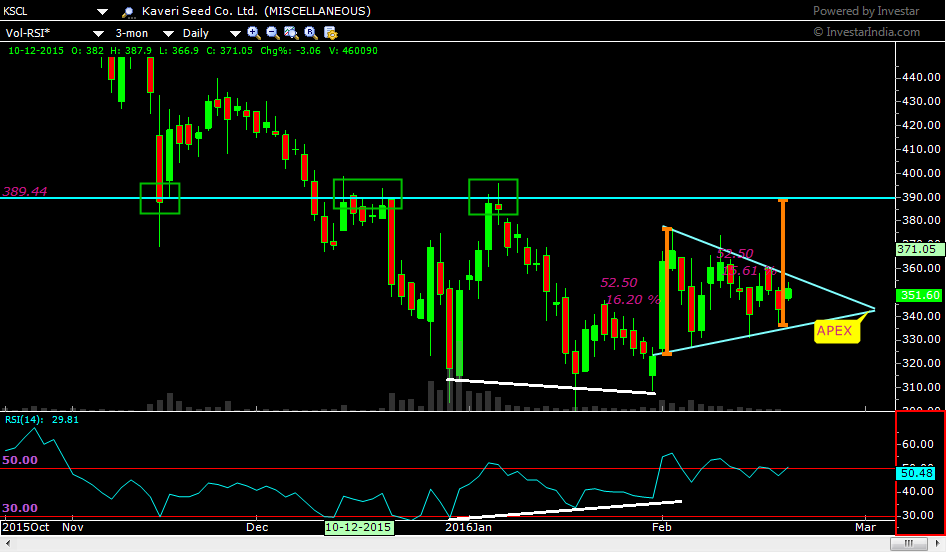The image size is (946, 552).
Task: Click the reset zoom icon
Action: (x=311, y=33)
